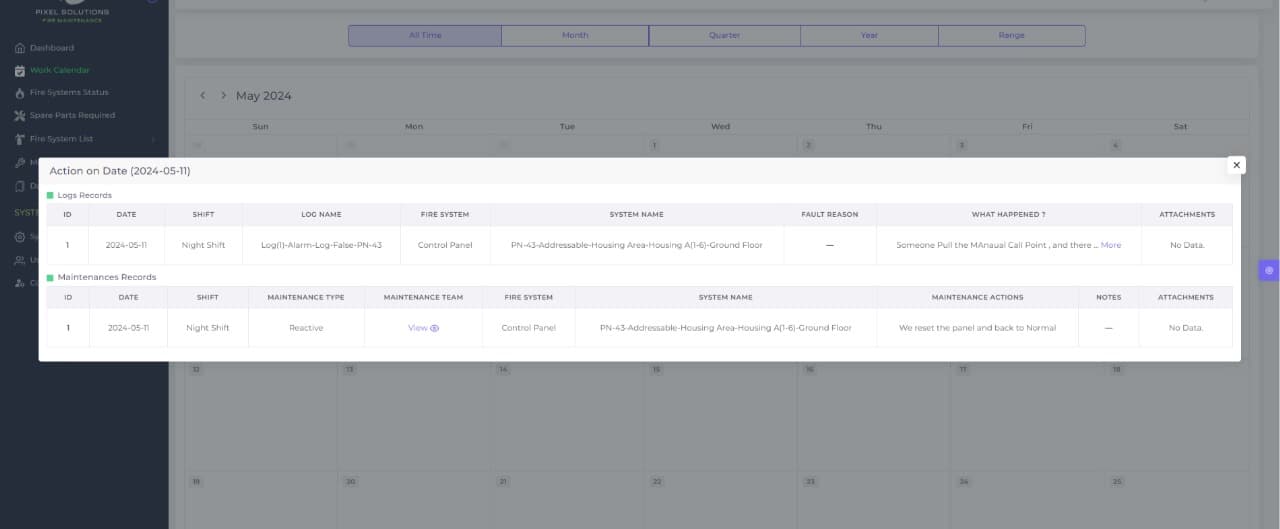Advance to next month with right chevron
This screenshot has width=1280, height=529.
tap(223, 96)
